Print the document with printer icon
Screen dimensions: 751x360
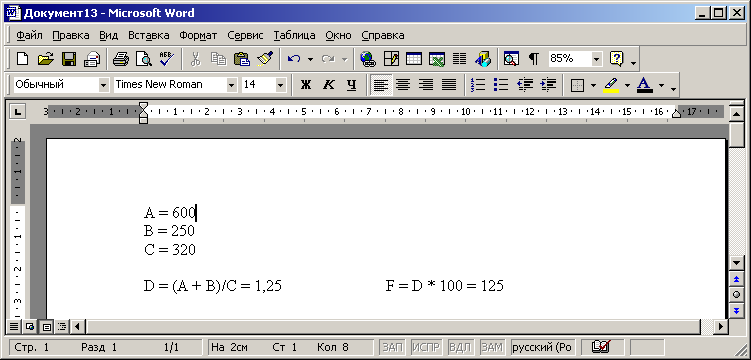click(x=120, y=59)
